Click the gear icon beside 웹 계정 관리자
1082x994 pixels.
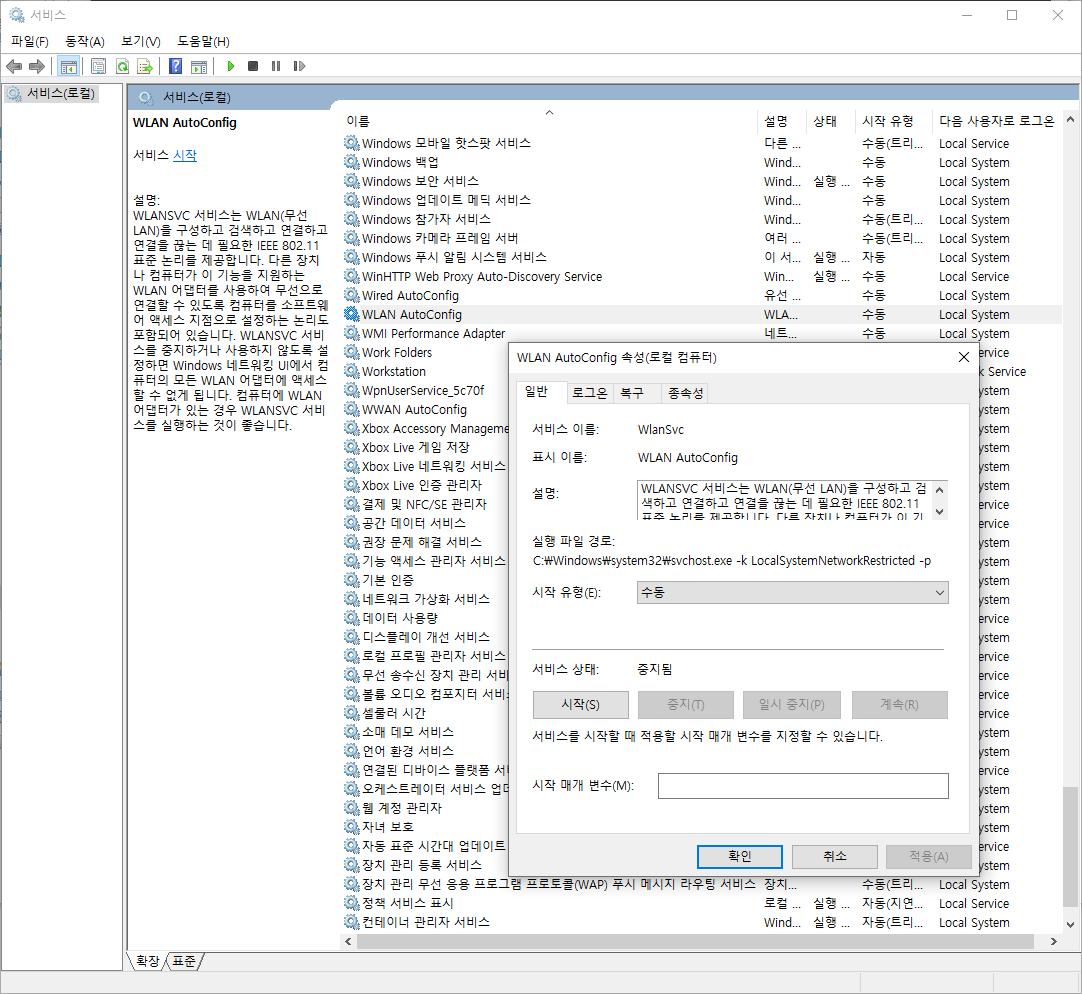352,808
